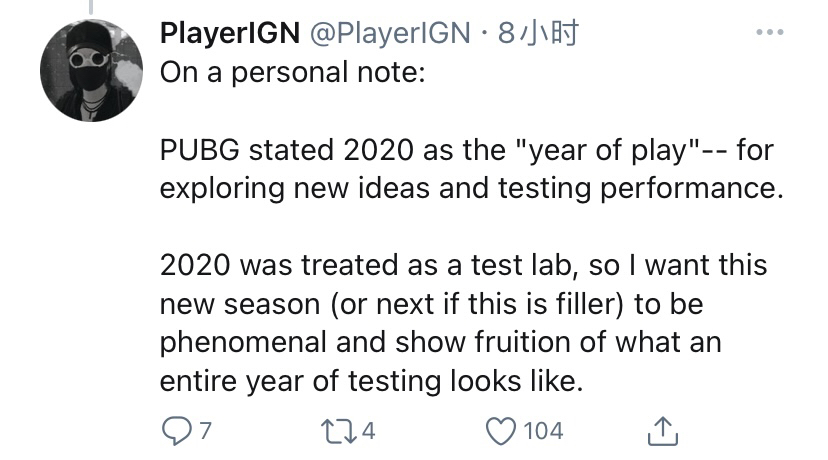Tap the "2020 was treated as a test lab" line
The image size is (828, 460).
(464, 265)
